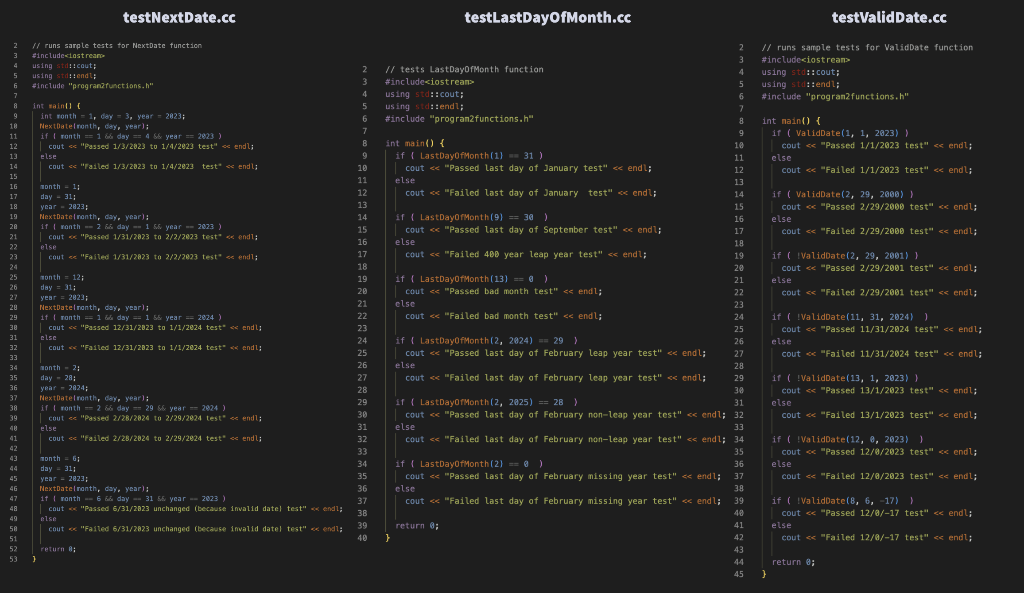Viewport: 1024px width, 593px height.
Task: Click the testValidDate.cc file title
Action: [x=888, y=18]
